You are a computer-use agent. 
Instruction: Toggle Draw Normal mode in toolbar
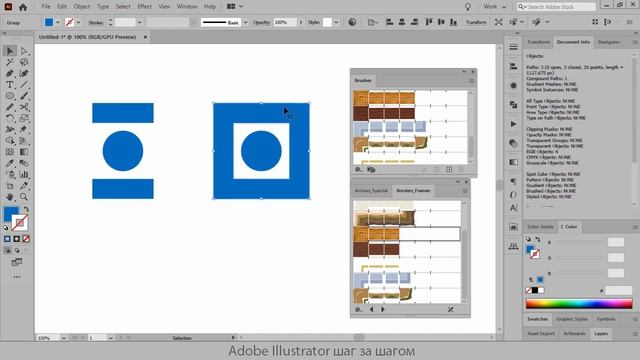click(7, 250)
